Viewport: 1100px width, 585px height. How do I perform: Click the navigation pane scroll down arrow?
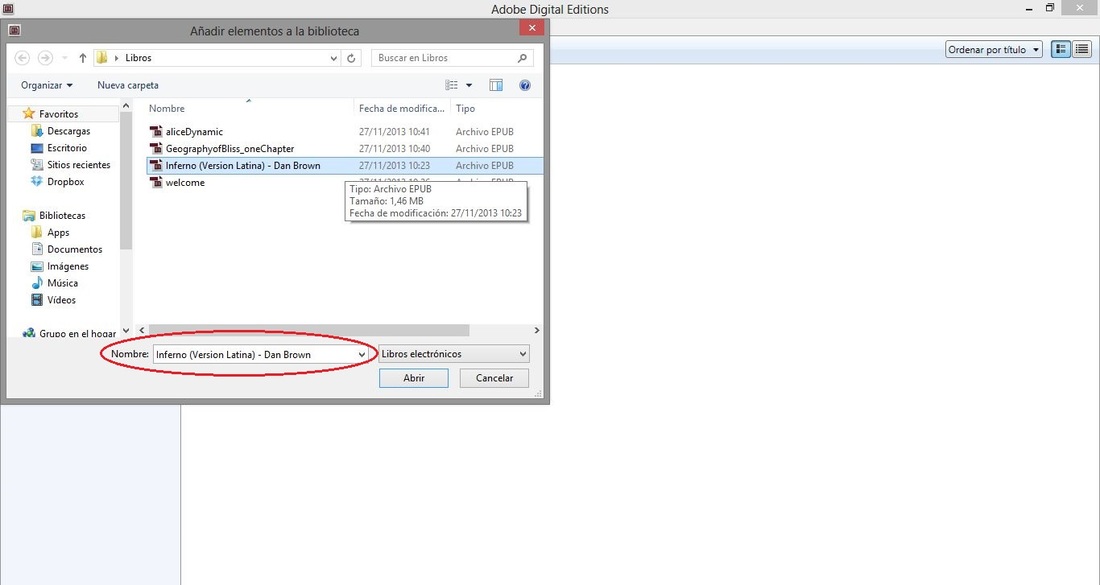pos(126,330)
